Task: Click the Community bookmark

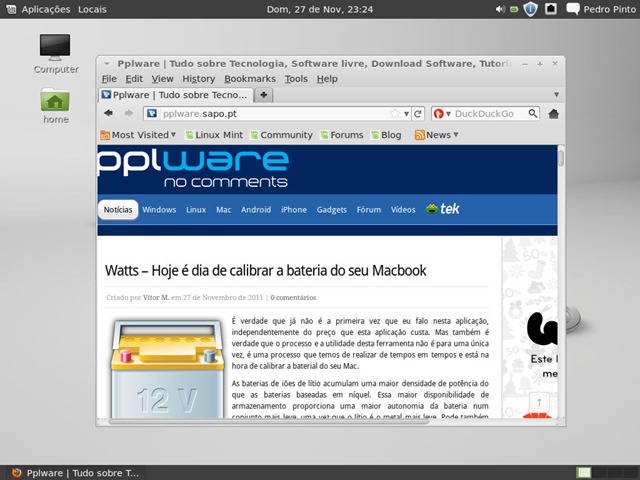Action: click(282, 135)
